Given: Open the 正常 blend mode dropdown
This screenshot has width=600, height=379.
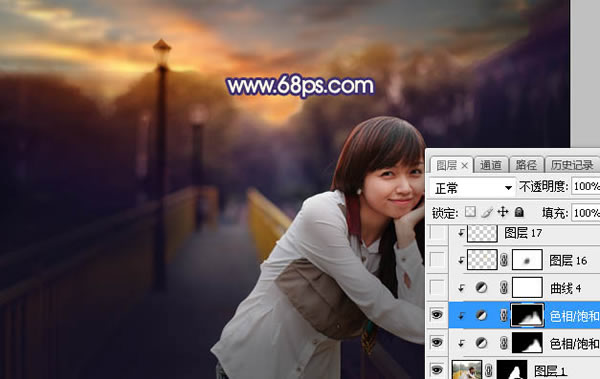Looking at the screenshot, I should pyautogui.click(x=473, y=188).
